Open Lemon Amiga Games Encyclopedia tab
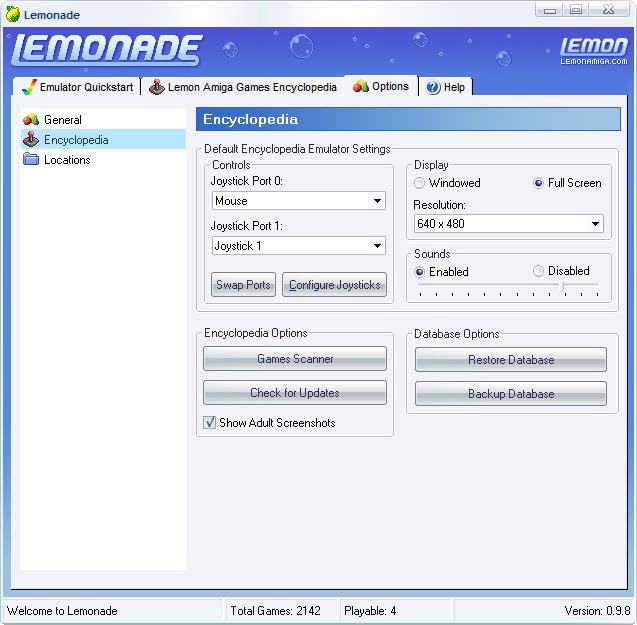This screenshot has width=637, height=625. click(243, 87)
